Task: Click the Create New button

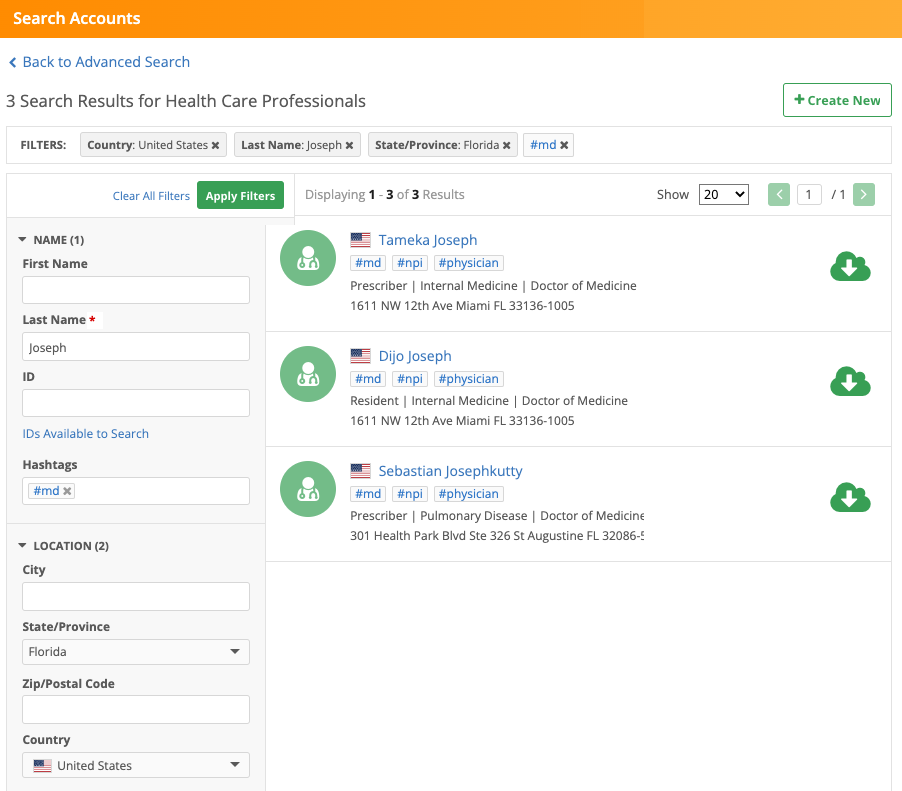Action: [x=837, y=100]
